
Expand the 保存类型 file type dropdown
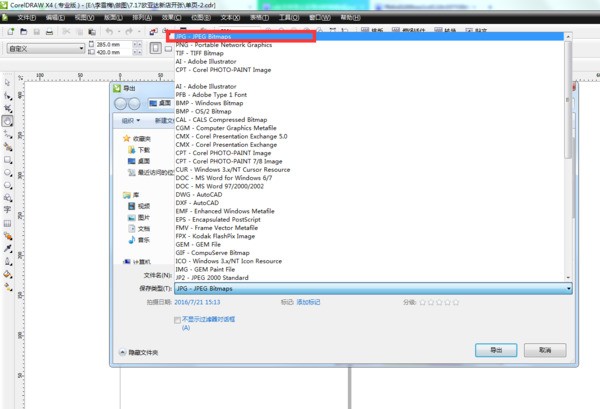click(x=568, y=288)
